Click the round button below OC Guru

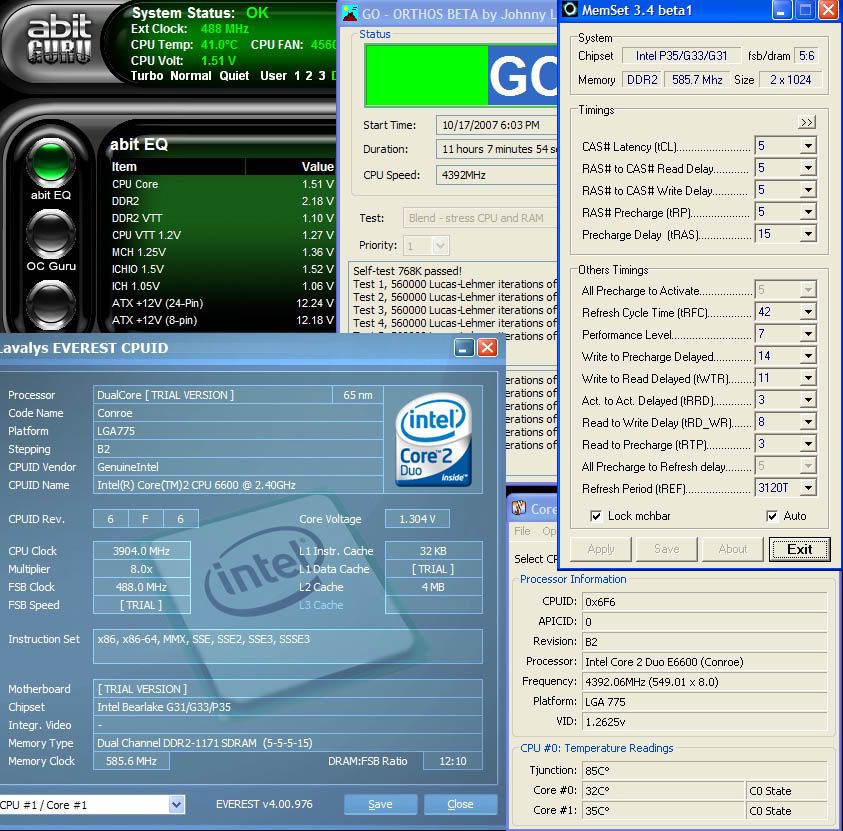(x=51, y=304)
